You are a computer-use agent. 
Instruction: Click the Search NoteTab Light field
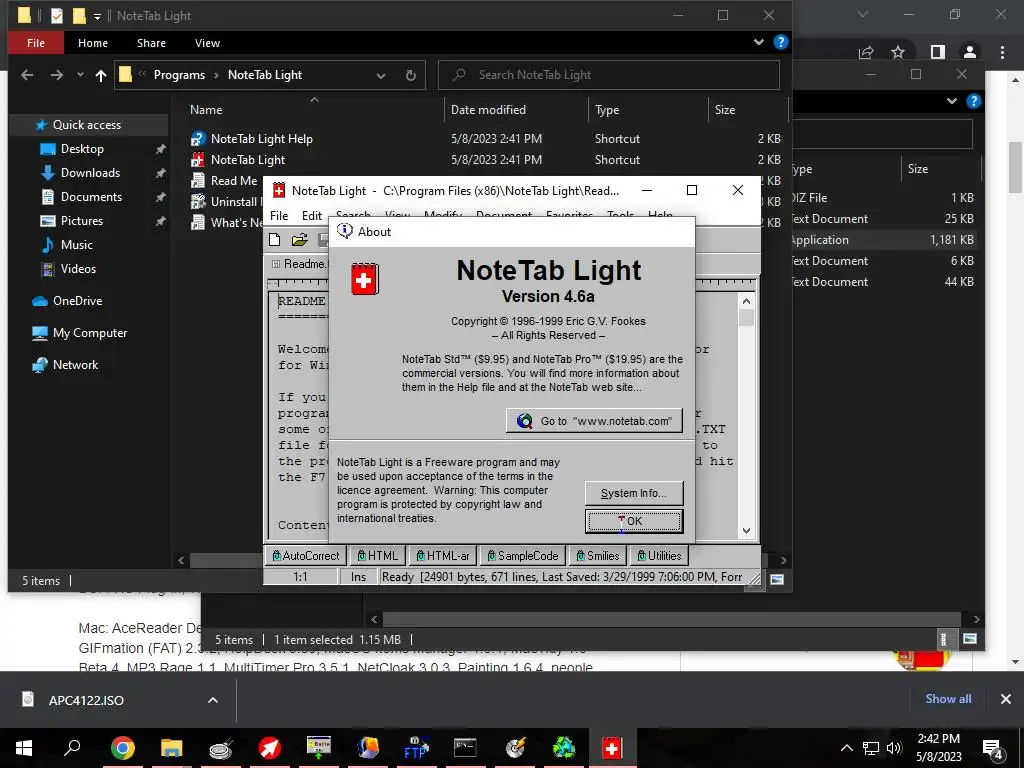(x=609, y=75)
